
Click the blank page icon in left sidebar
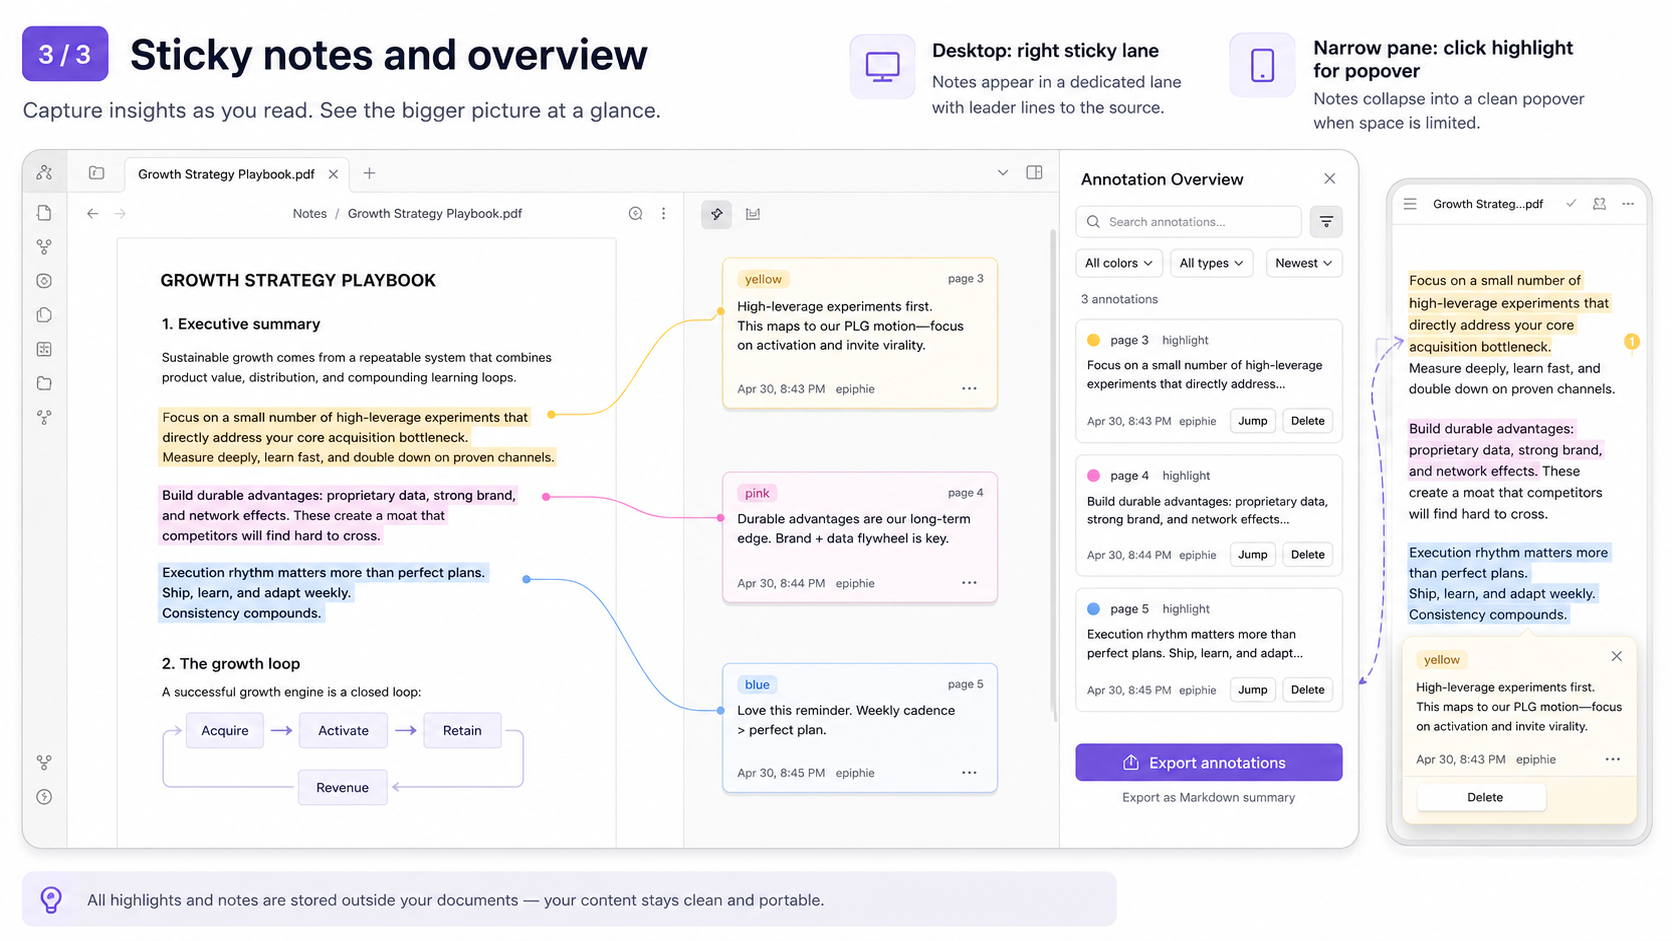tap(44, 213)
